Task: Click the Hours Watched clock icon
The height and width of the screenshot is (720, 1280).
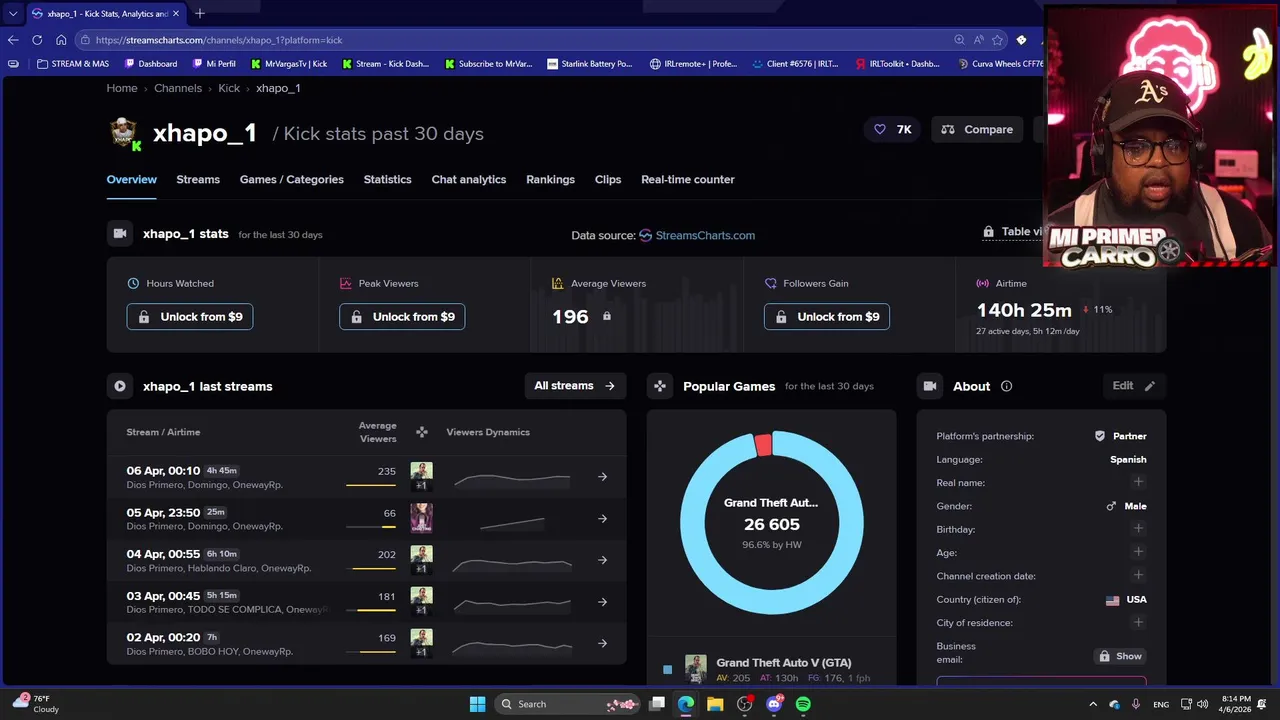Action: 133,284
